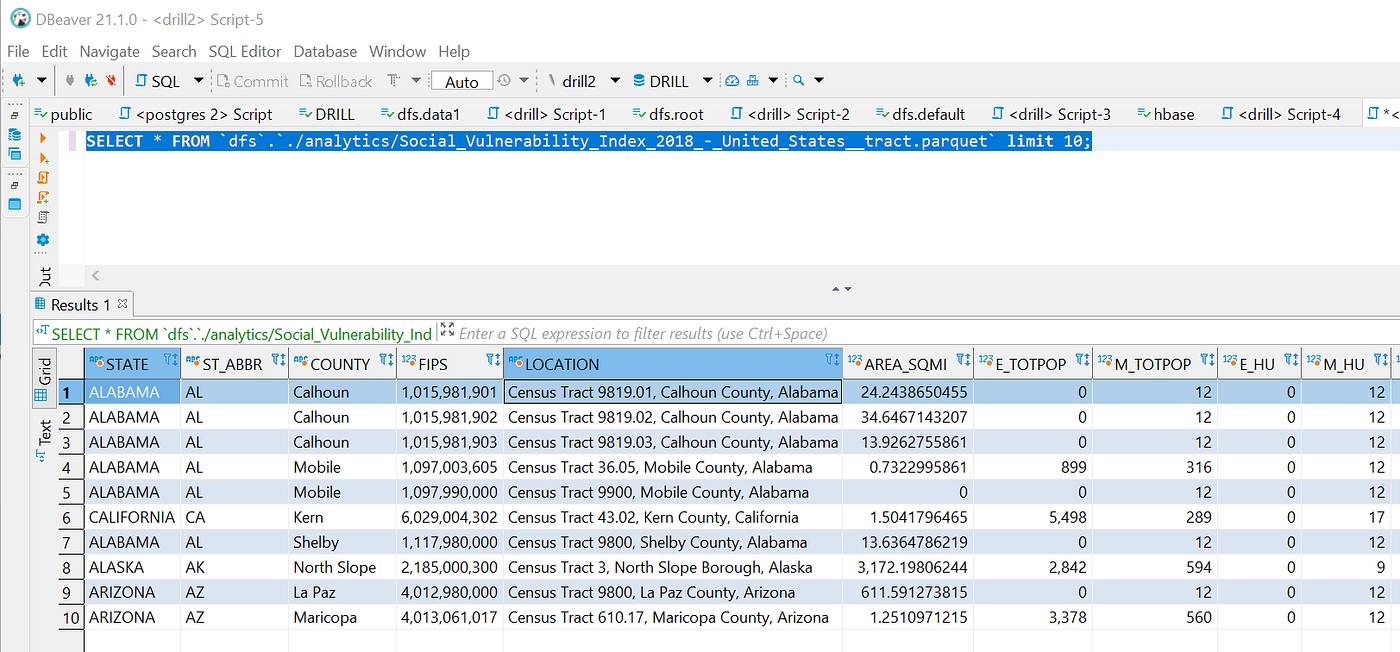Open the dashboard monitoring icon in the toolbar
This screenshot has width=1400, height=652.
coord(732,80)
